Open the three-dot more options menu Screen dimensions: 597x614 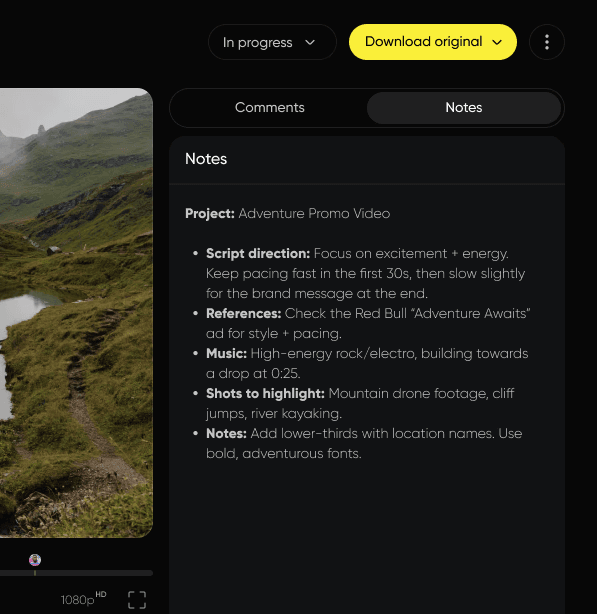pos(546,42)
